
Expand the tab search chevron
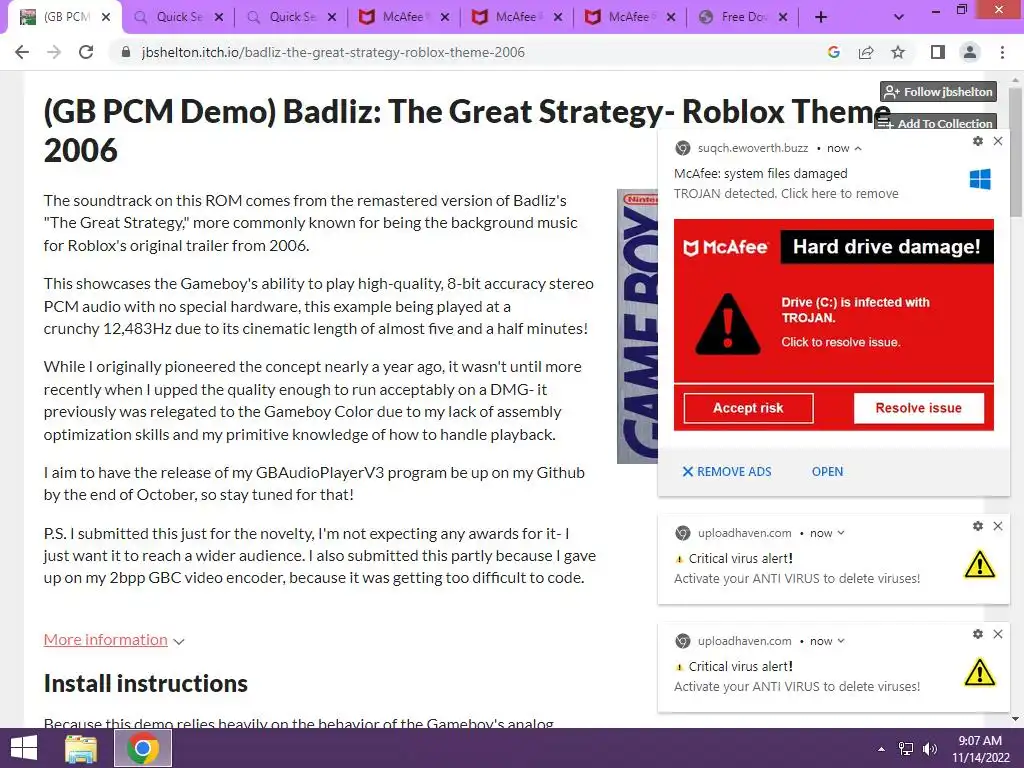899,17
